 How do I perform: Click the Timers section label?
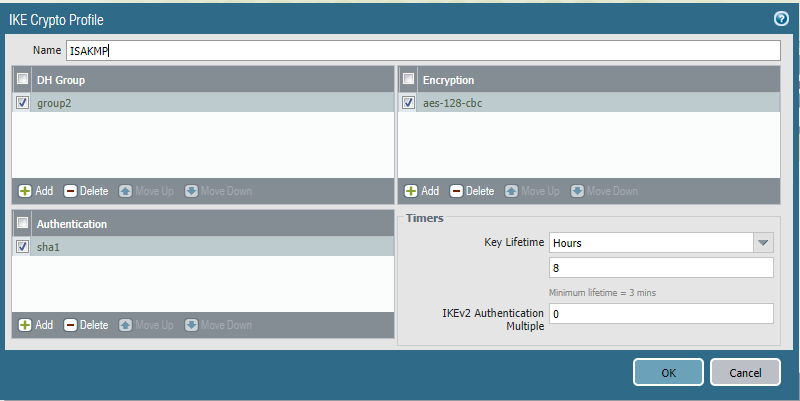(x=425, y=218)
